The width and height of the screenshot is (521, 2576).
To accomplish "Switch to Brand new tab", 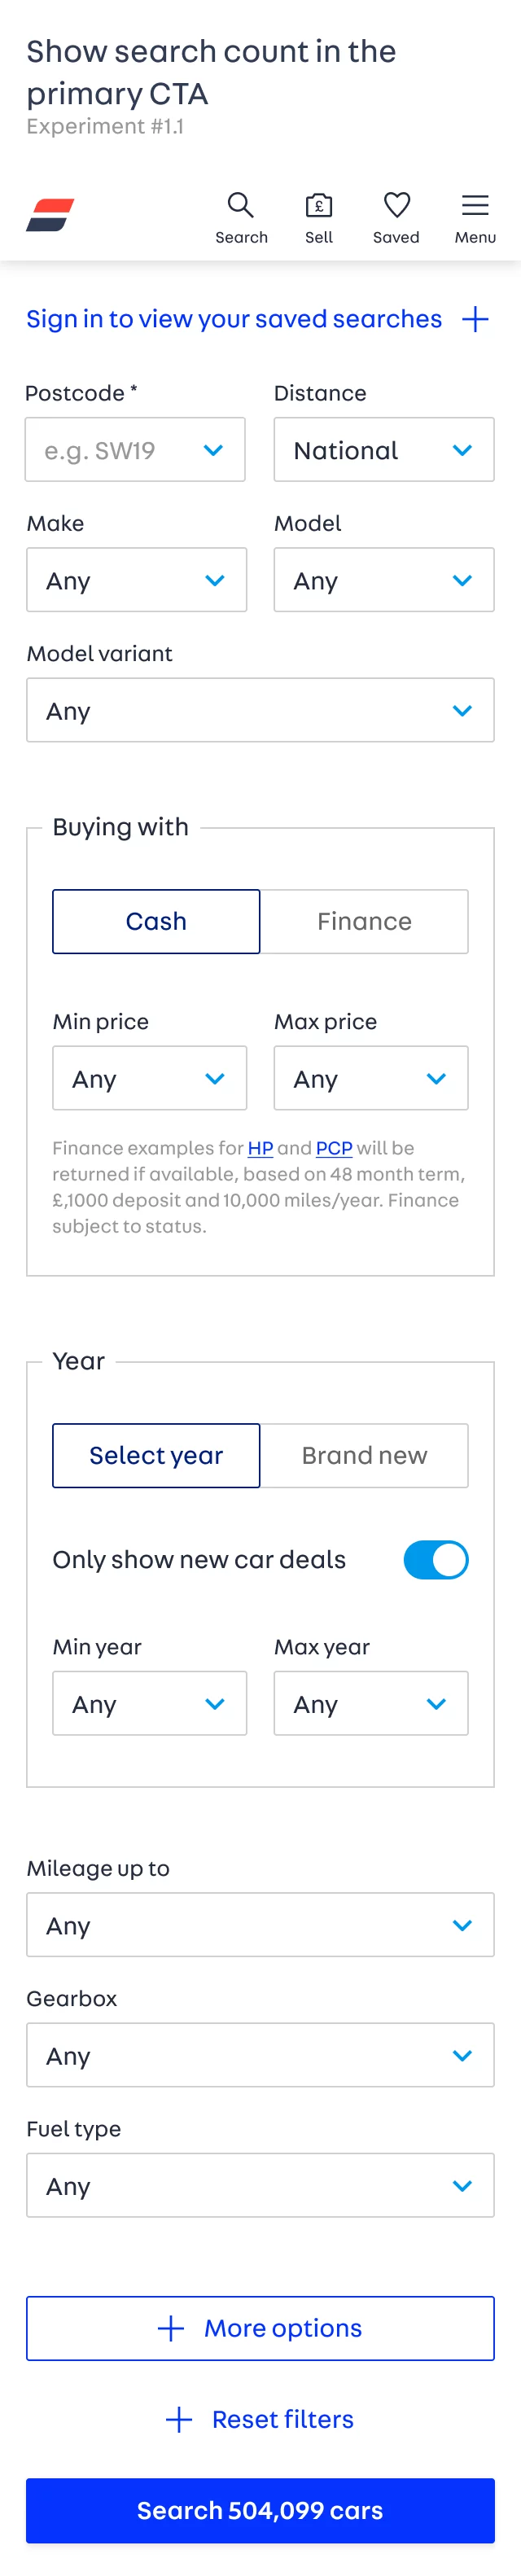I will [x=364, y=1455].
